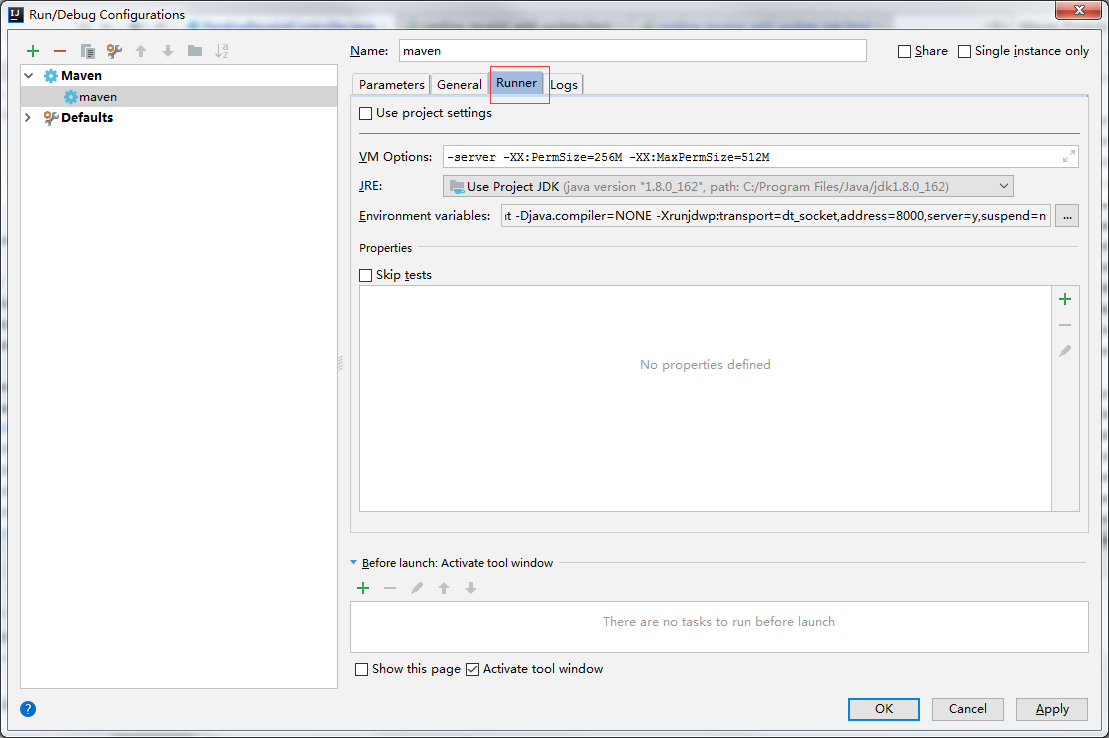The image size is (1109, 738).
Task: Confirm with the OK button
Action: coord(883,709)
